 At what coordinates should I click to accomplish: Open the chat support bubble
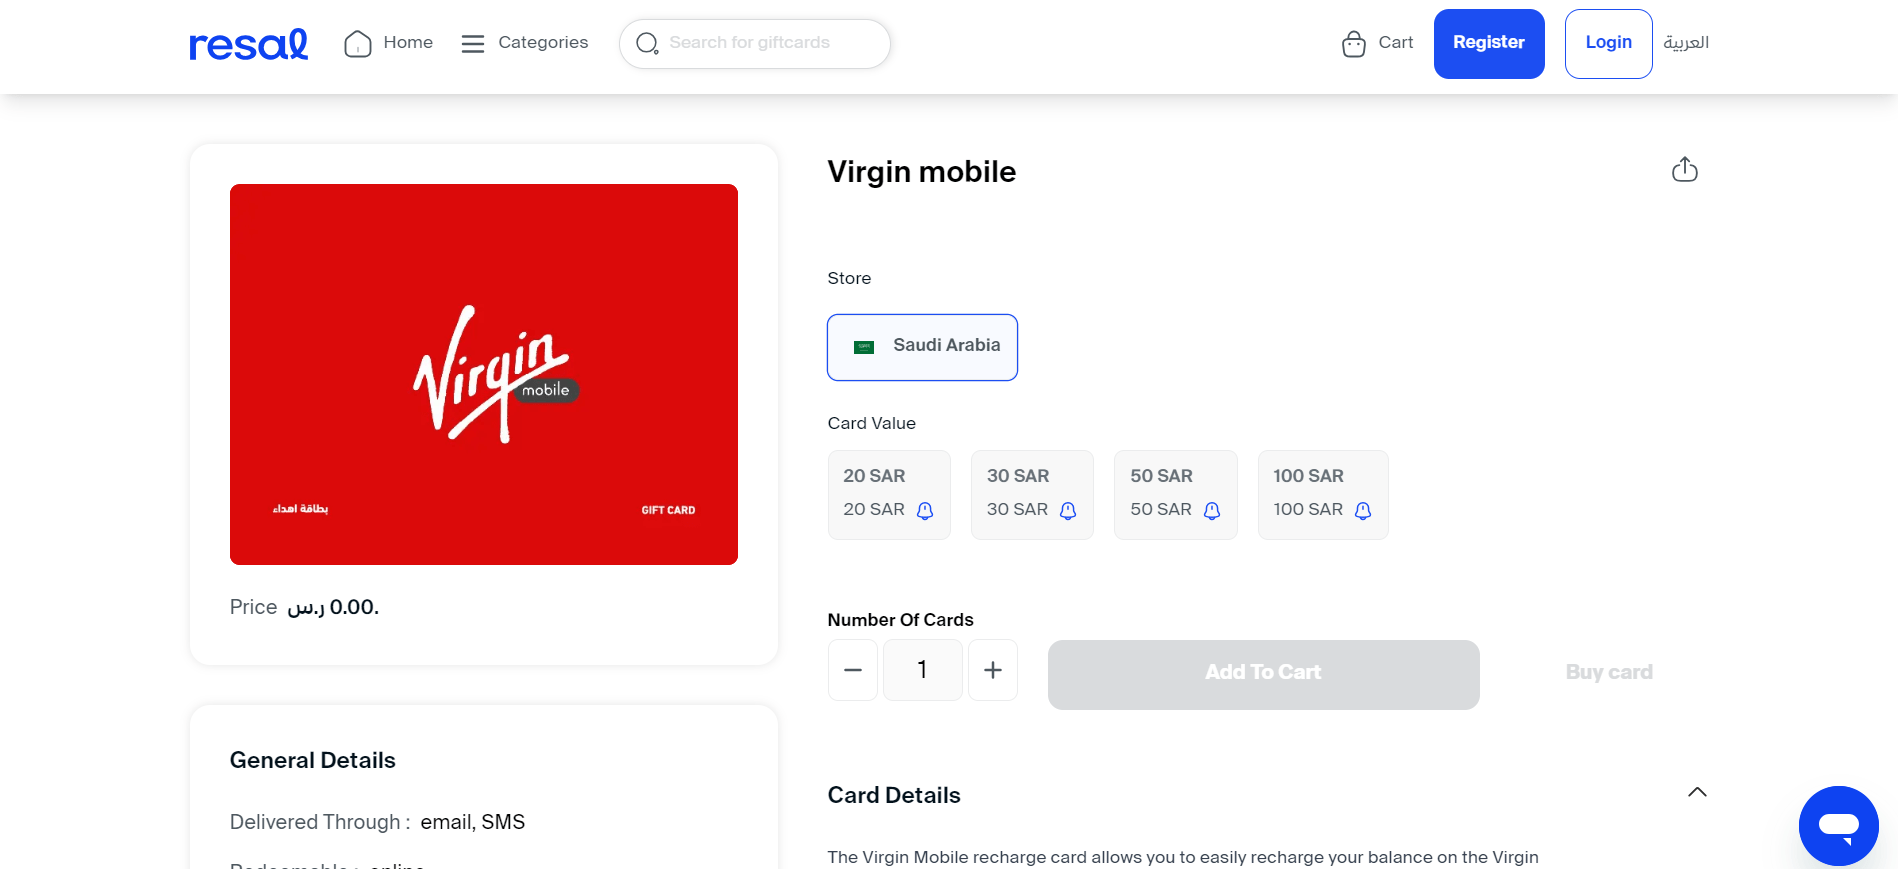[1838, 825]
